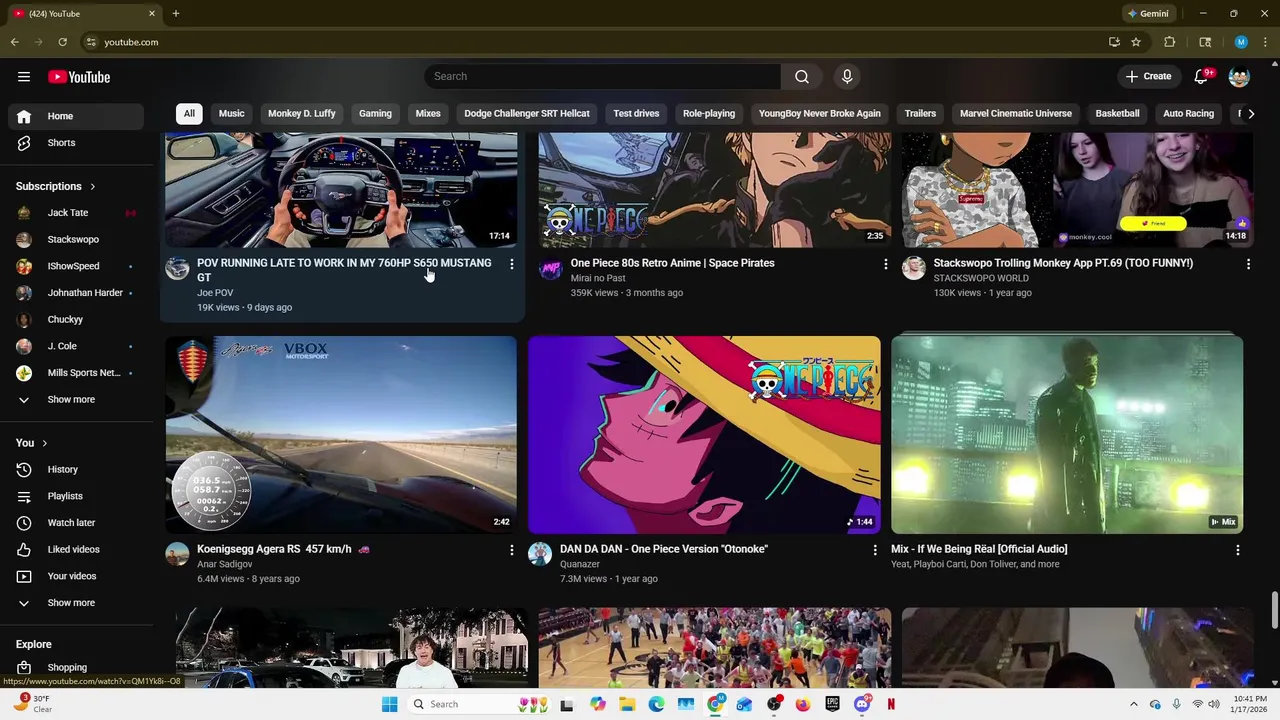The width and height of the screenshot is (1280, 720).
Task: Reload the page
Action: tap(62, 42)
